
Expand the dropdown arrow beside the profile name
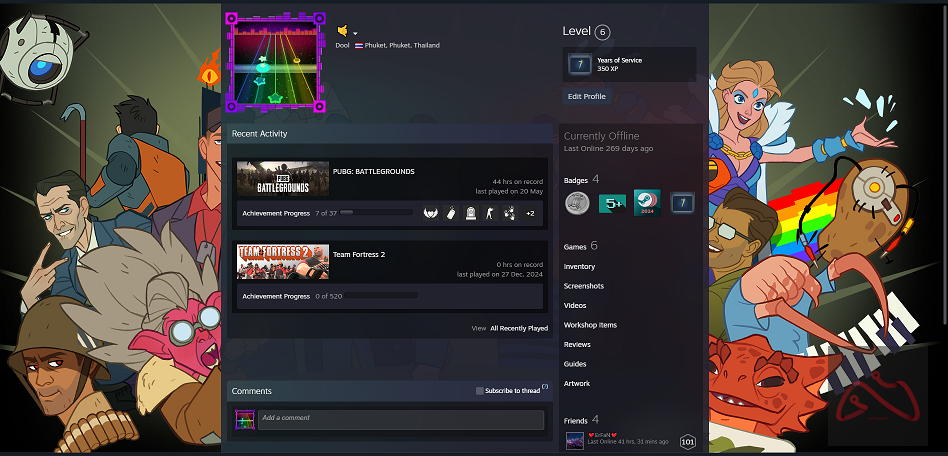[x=355, y=33]
